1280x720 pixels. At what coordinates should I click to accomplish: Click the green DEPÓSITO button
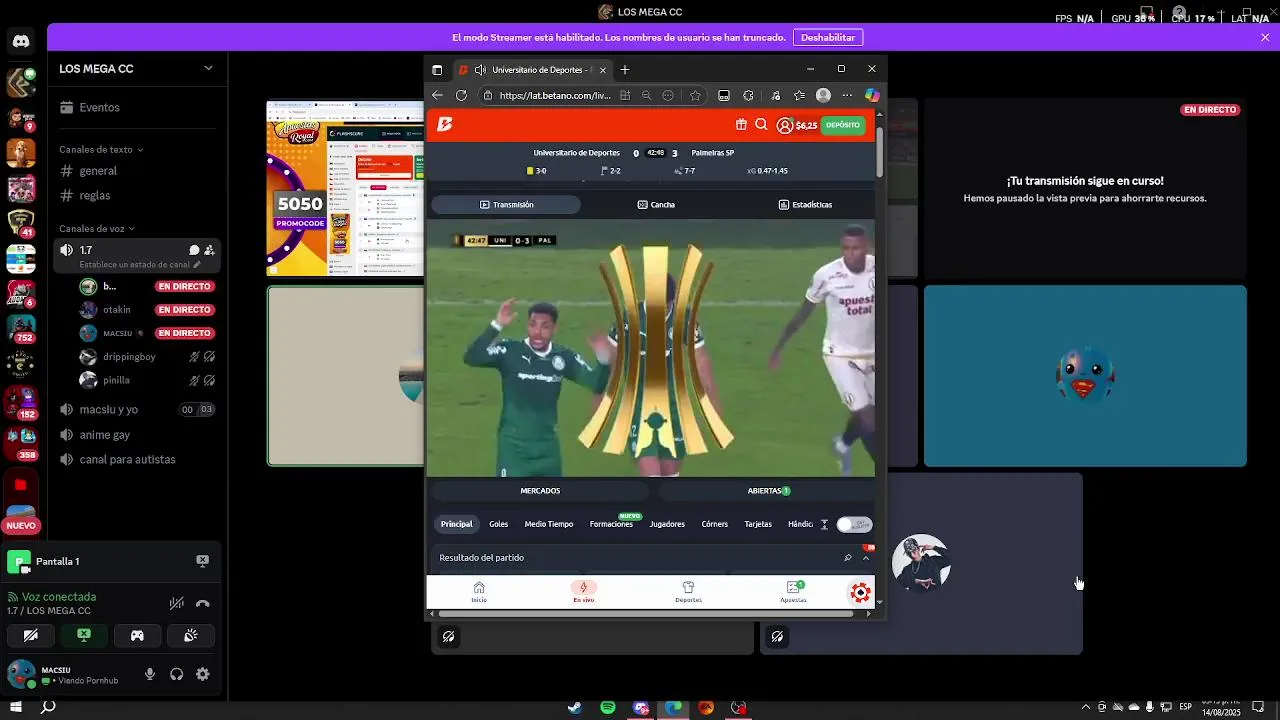(x=843, y=125)
